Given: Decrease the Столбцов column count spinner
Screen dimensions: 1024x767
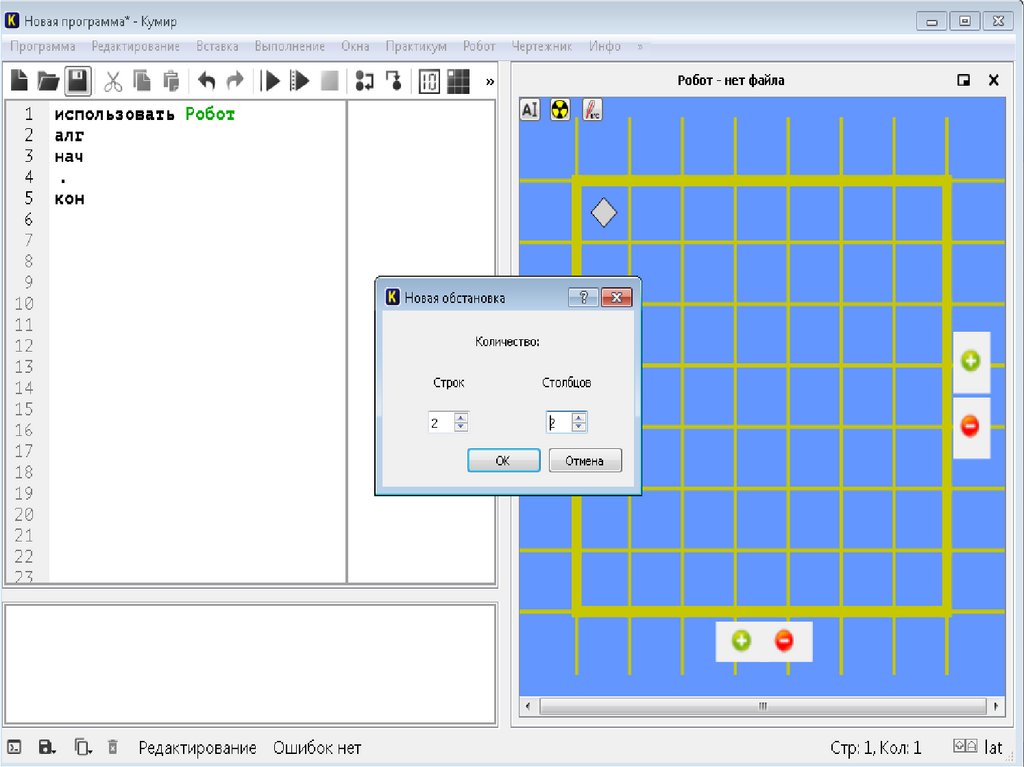Looking at the screenshot, I should 580,428.
